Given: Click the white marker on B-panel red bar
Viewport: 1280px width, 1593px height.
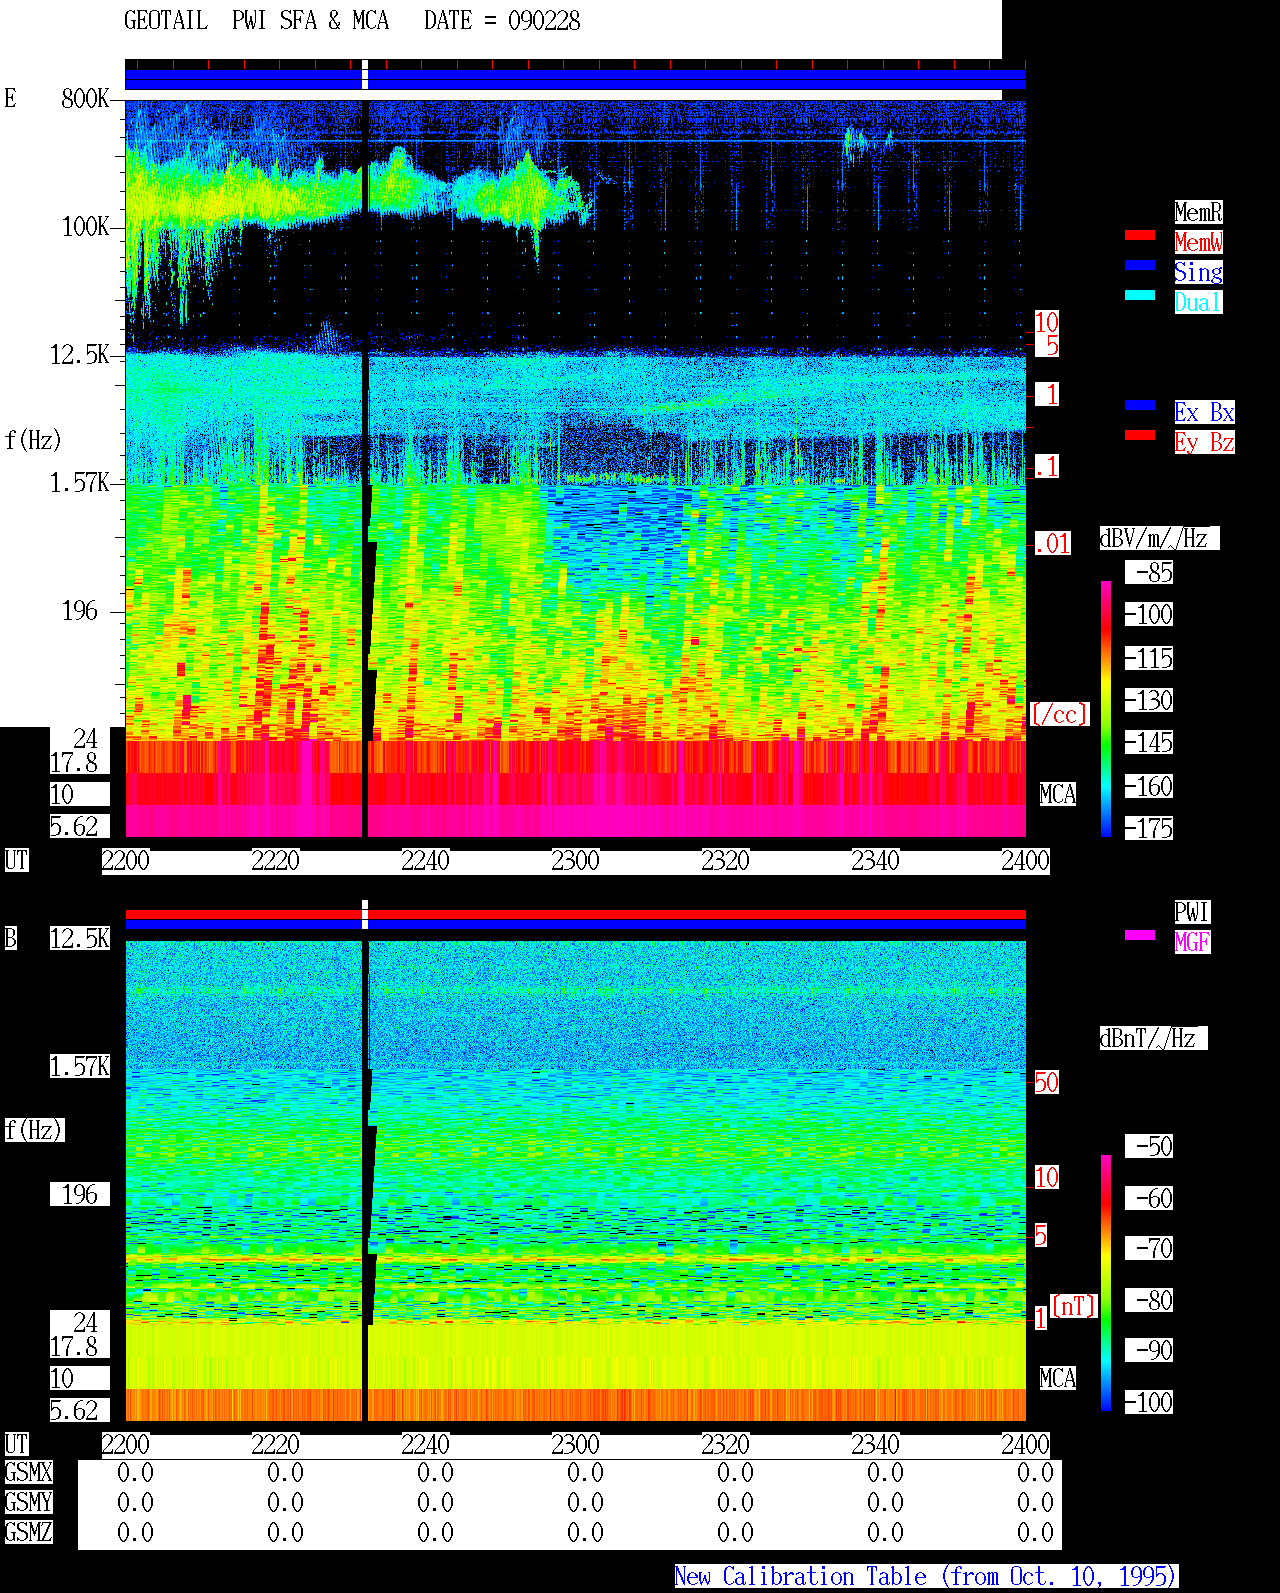Looking at the screenshot, I should (x=365, y=914).
